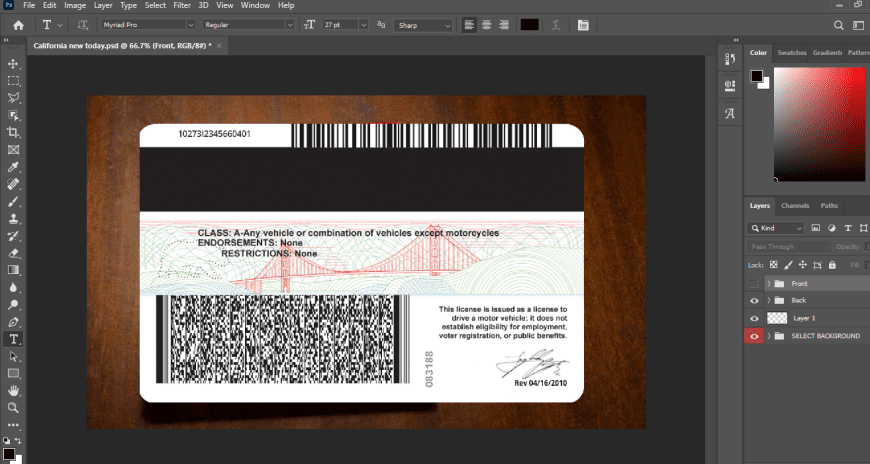870x464 pixels.
Task: Open the font family dropdown Myriad Pro
Action: (148, 25)
